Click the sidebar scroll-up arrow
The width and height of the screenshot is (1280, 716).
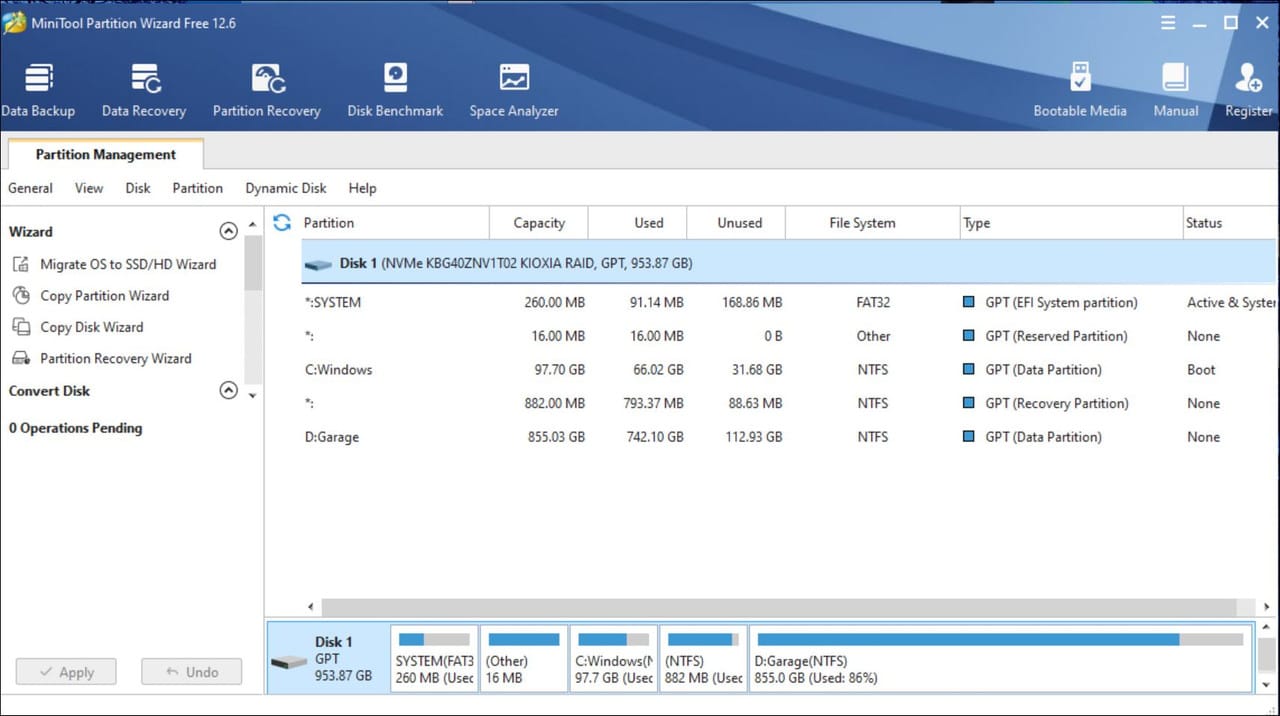253,224
